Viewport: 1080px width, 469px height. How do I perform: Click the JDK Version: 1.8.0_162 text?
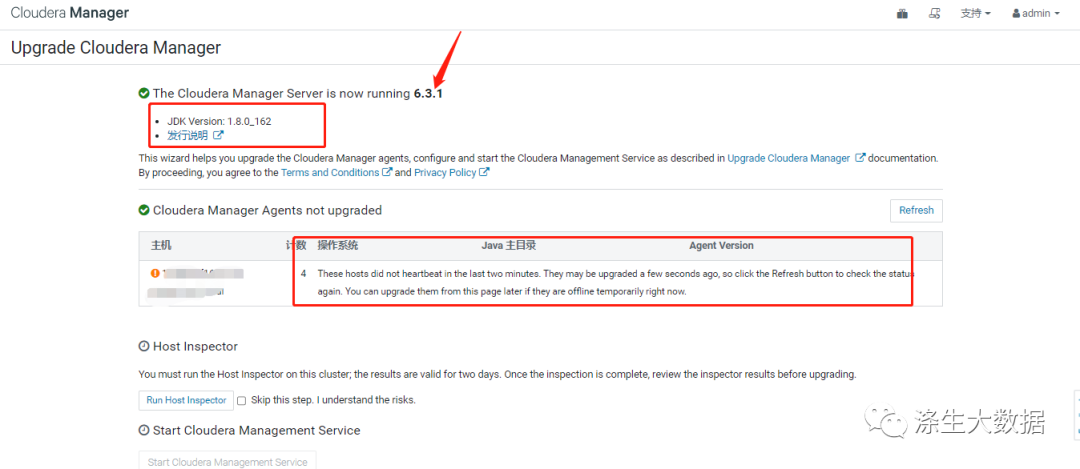pyautogui.click(x=219, y=121)
